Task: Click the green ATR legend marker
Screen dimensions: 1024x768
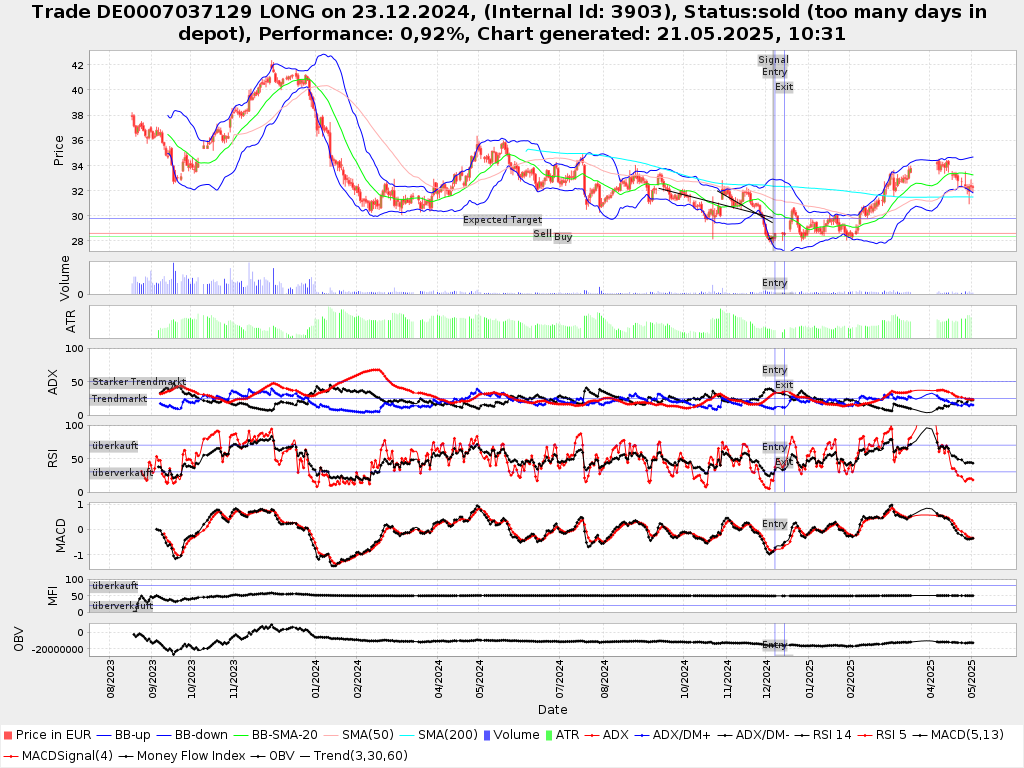Action: click(548, 735)
